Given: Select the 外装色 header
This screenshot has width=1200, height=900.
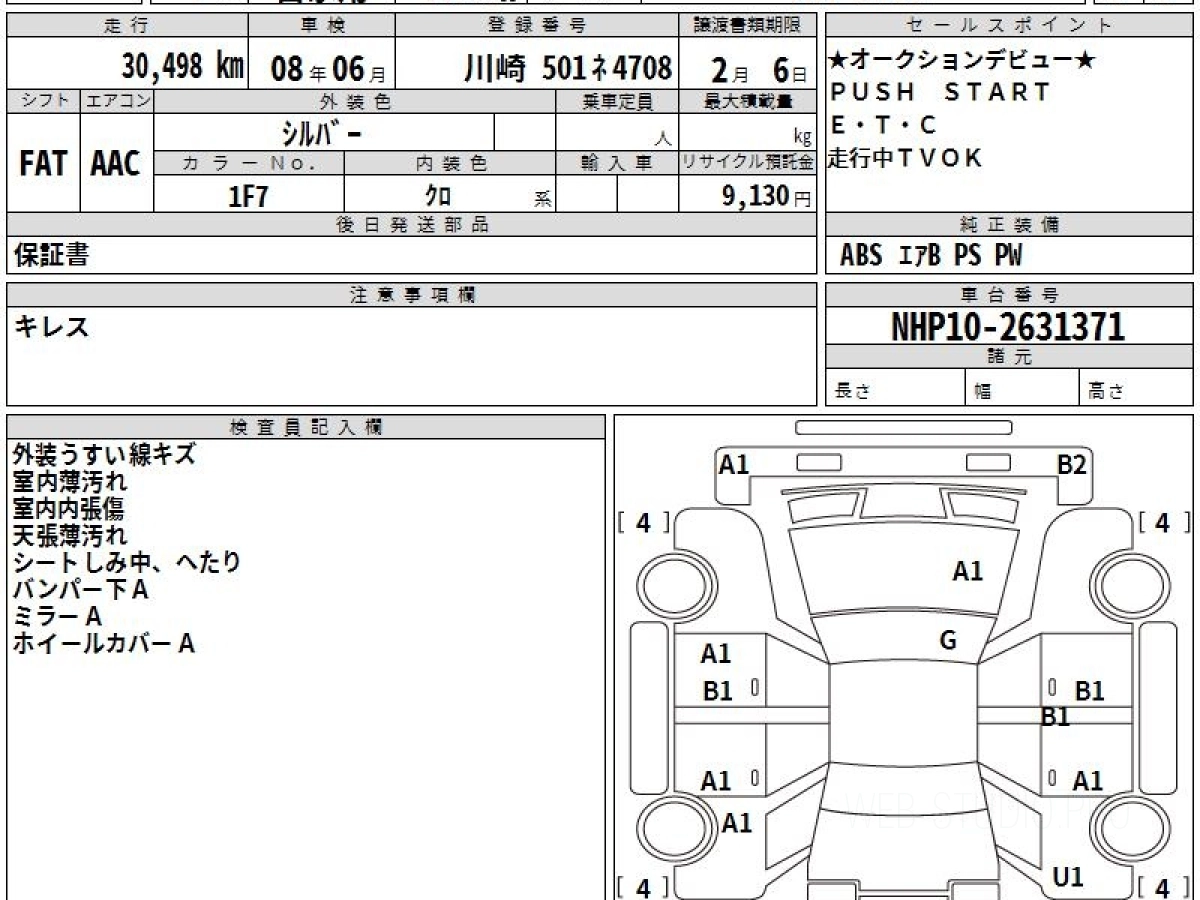Looking at the screenshot, I should click(355, 101).
